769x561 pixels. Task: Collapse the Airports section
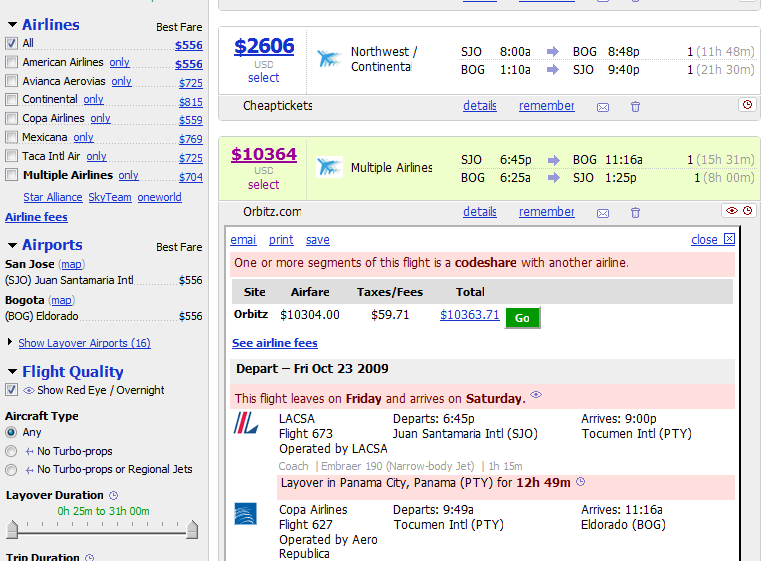pyautogui.click(x=13, y=244)
